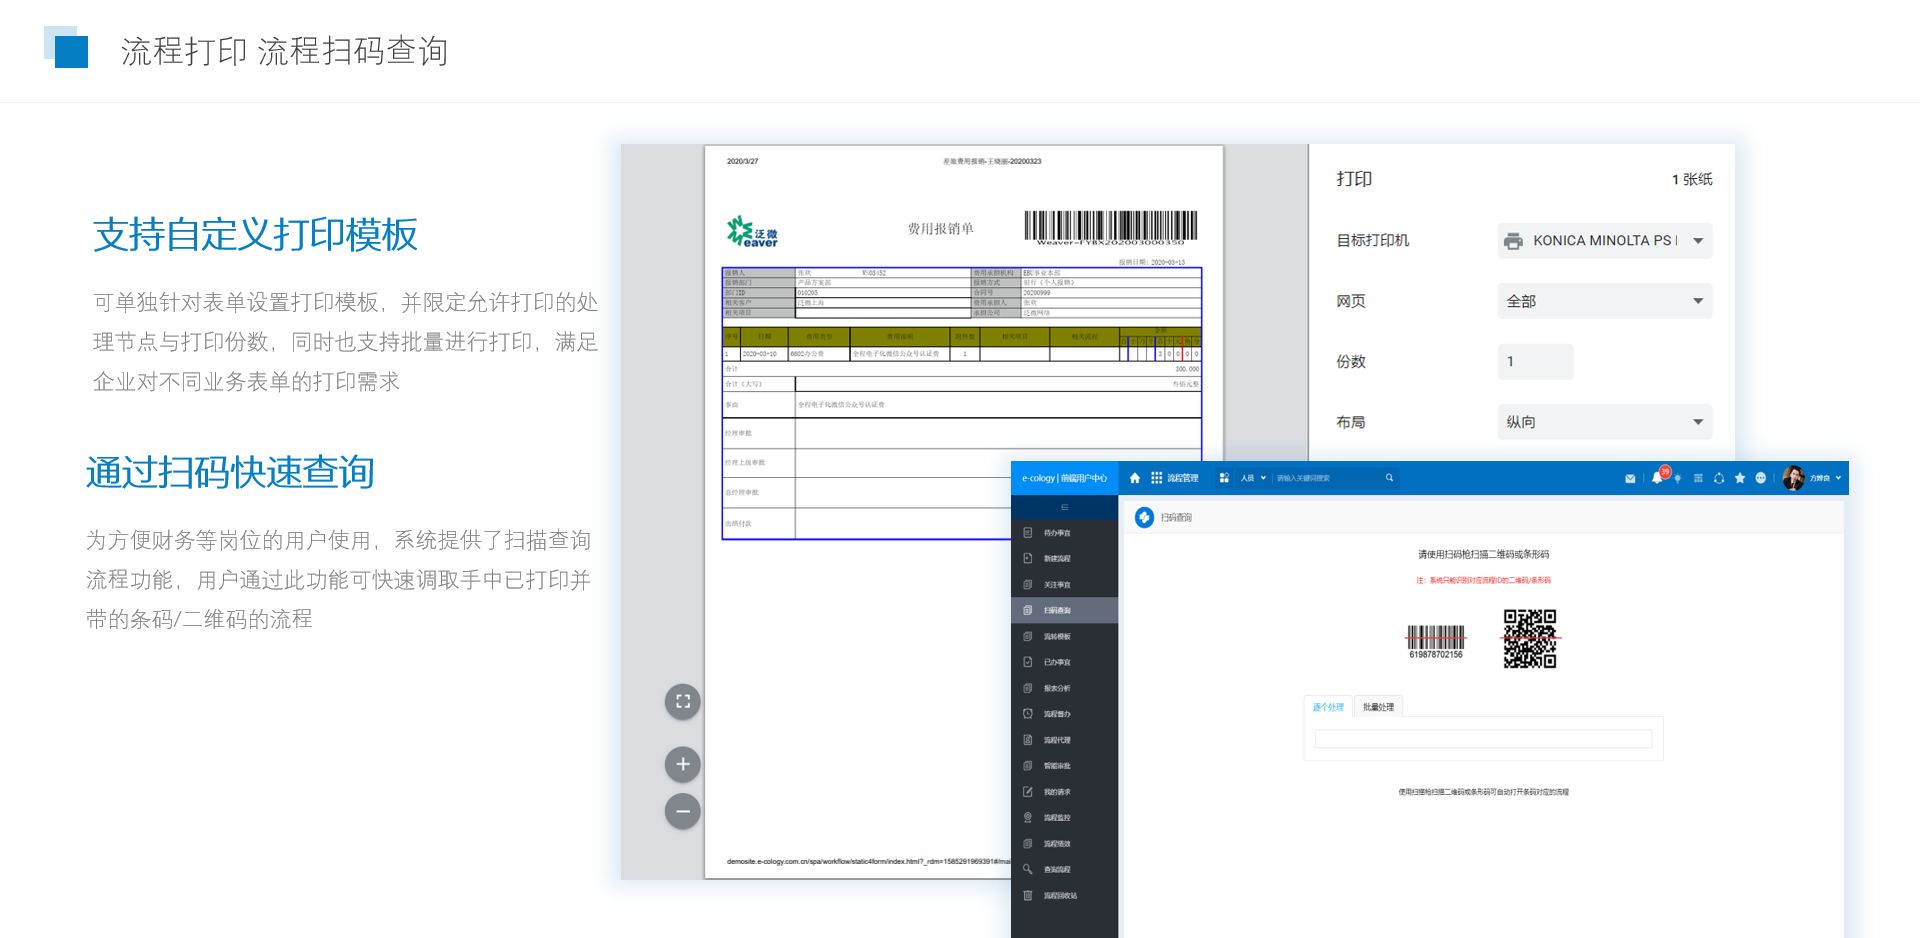
Task: Open 待办事宜 in the sidebar
Action: point(1056,533)
